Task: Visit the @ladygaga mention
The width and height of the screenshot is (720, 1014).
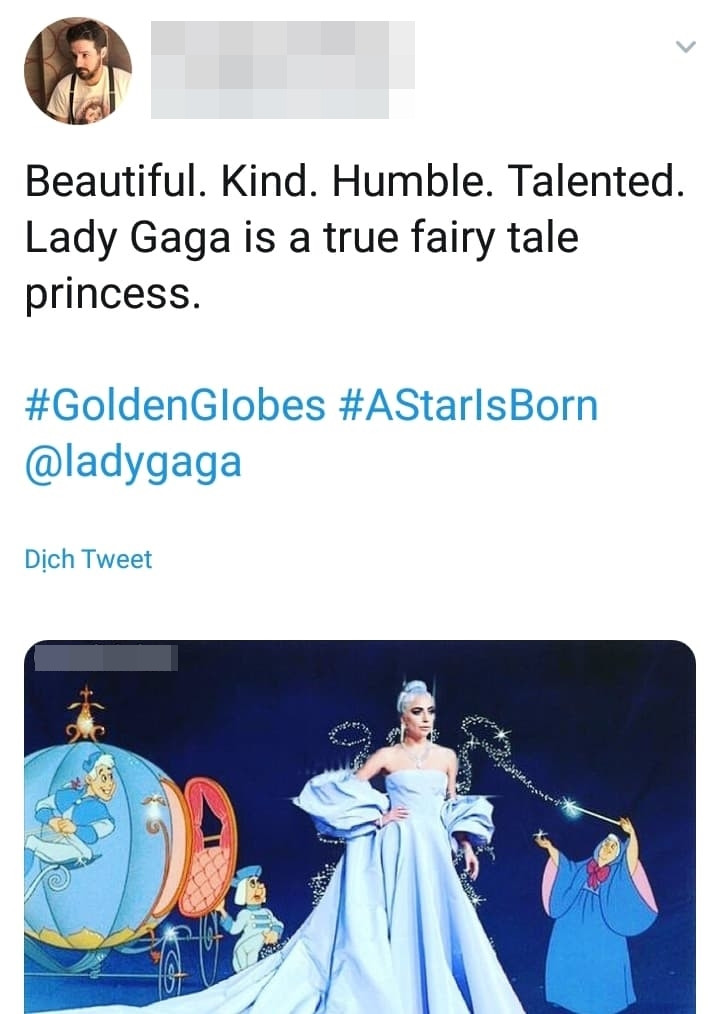Action: (132, 464)
